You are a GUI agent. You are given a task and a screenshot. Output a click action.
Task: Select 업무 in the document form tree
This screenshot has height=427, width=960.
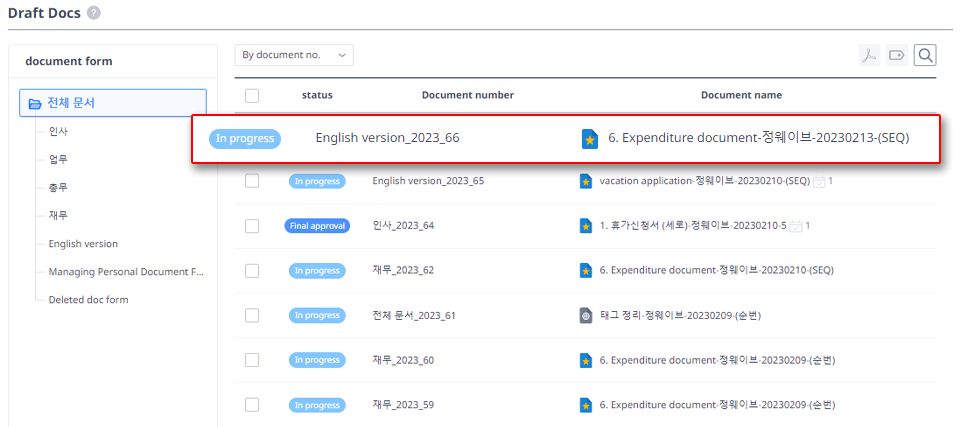tap(58, 159)
